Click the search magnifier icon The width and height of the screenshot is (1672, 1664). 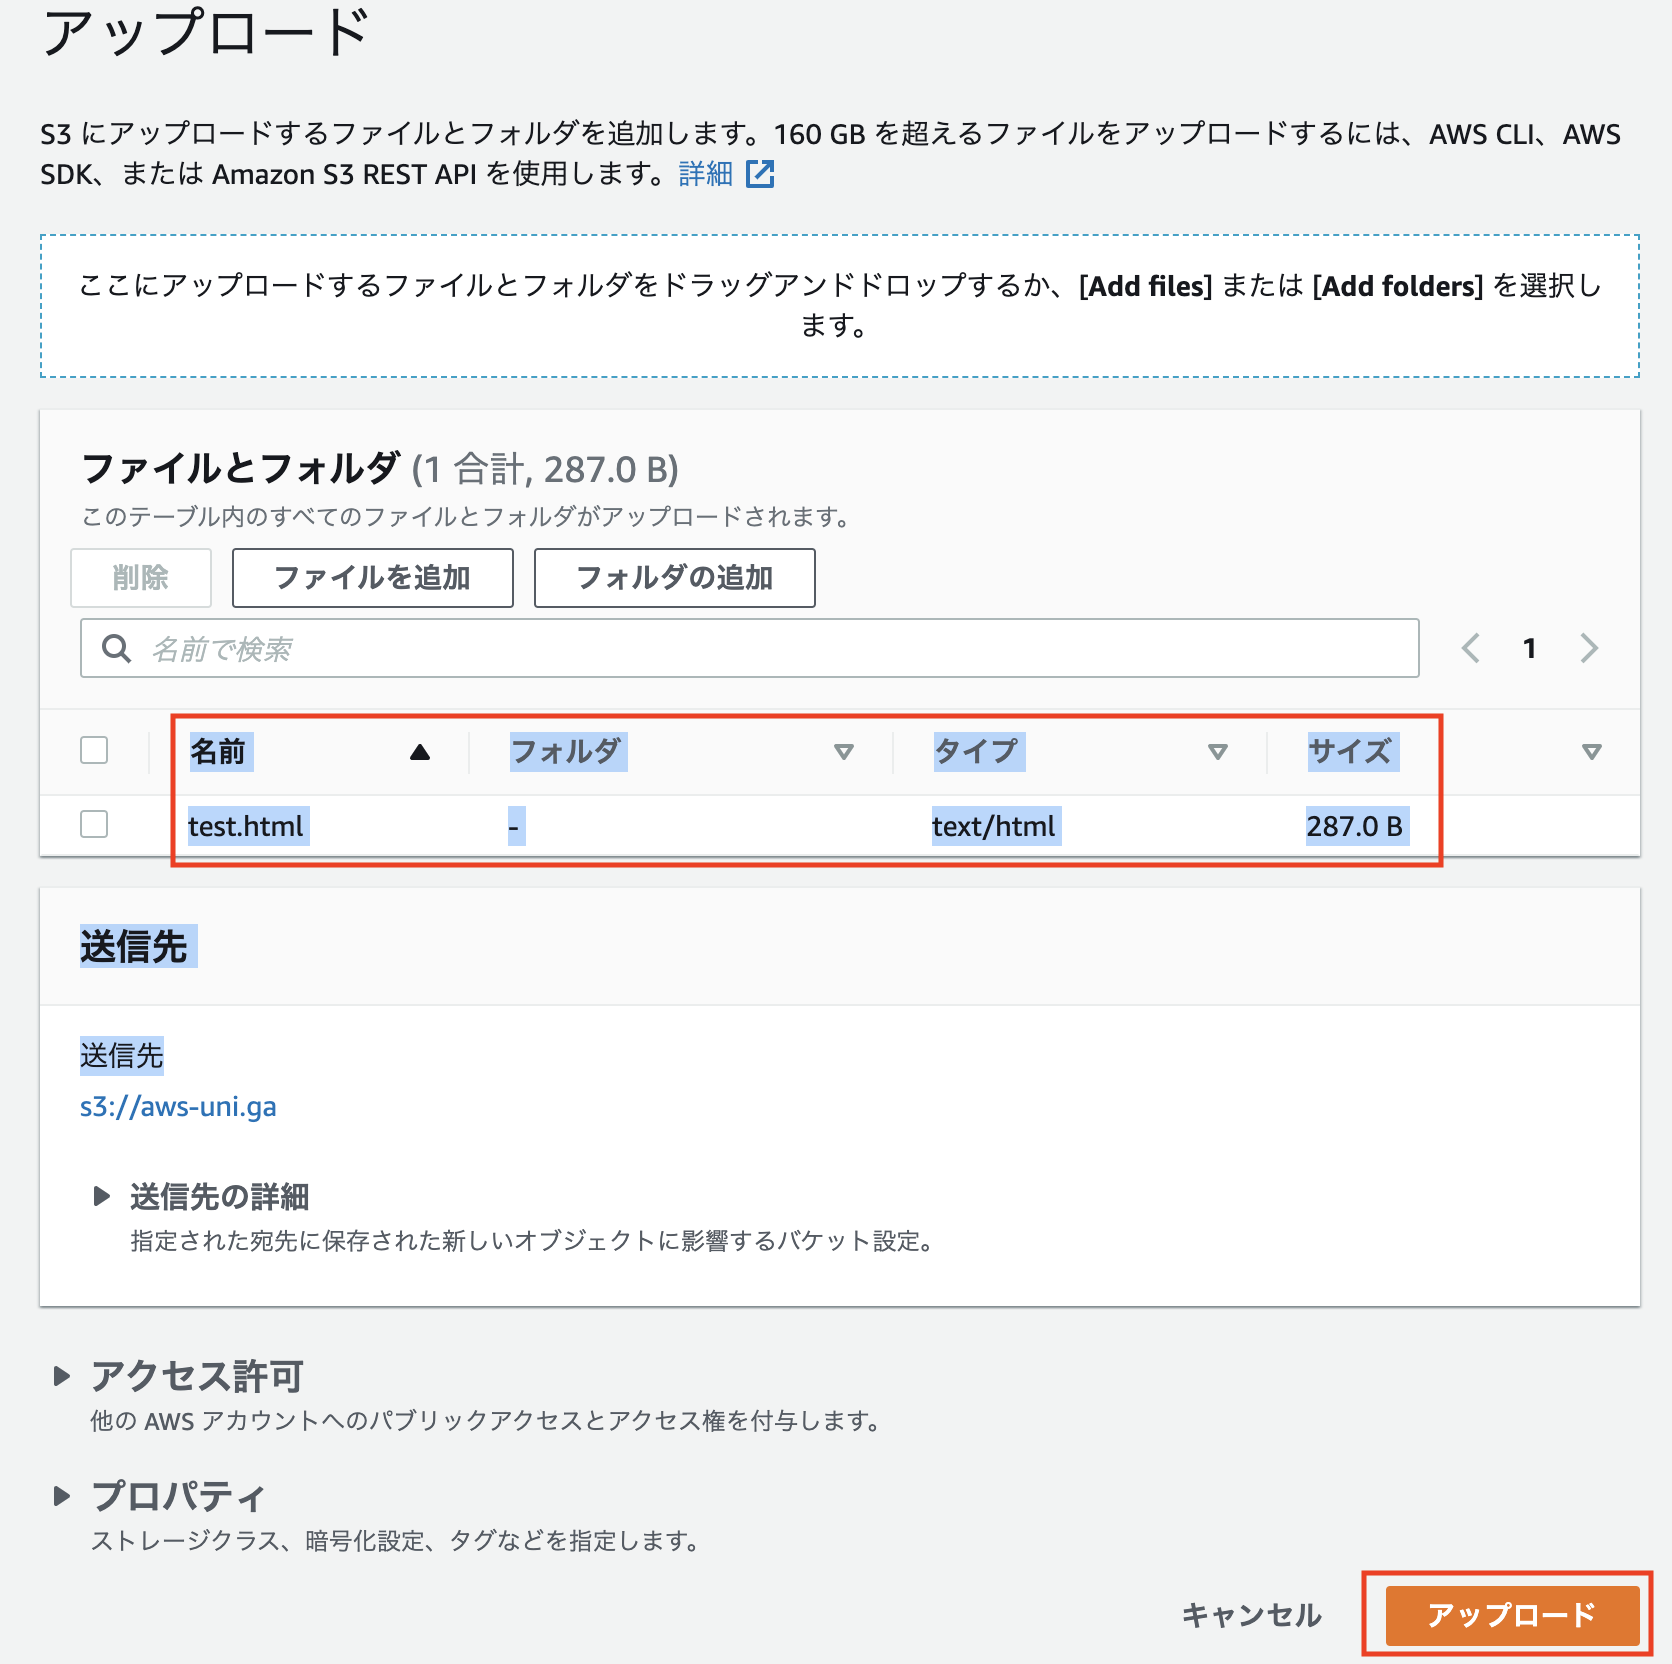click(x=116, y=648)
